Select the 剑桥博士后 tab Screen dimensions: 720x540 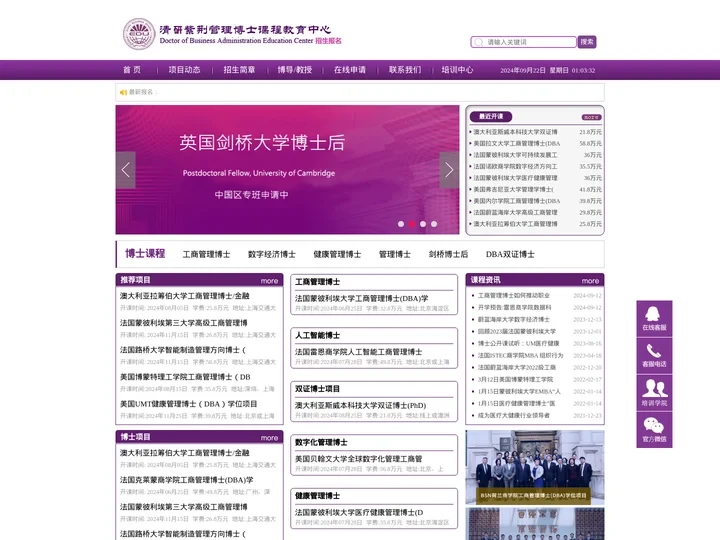tap(448, 254)
